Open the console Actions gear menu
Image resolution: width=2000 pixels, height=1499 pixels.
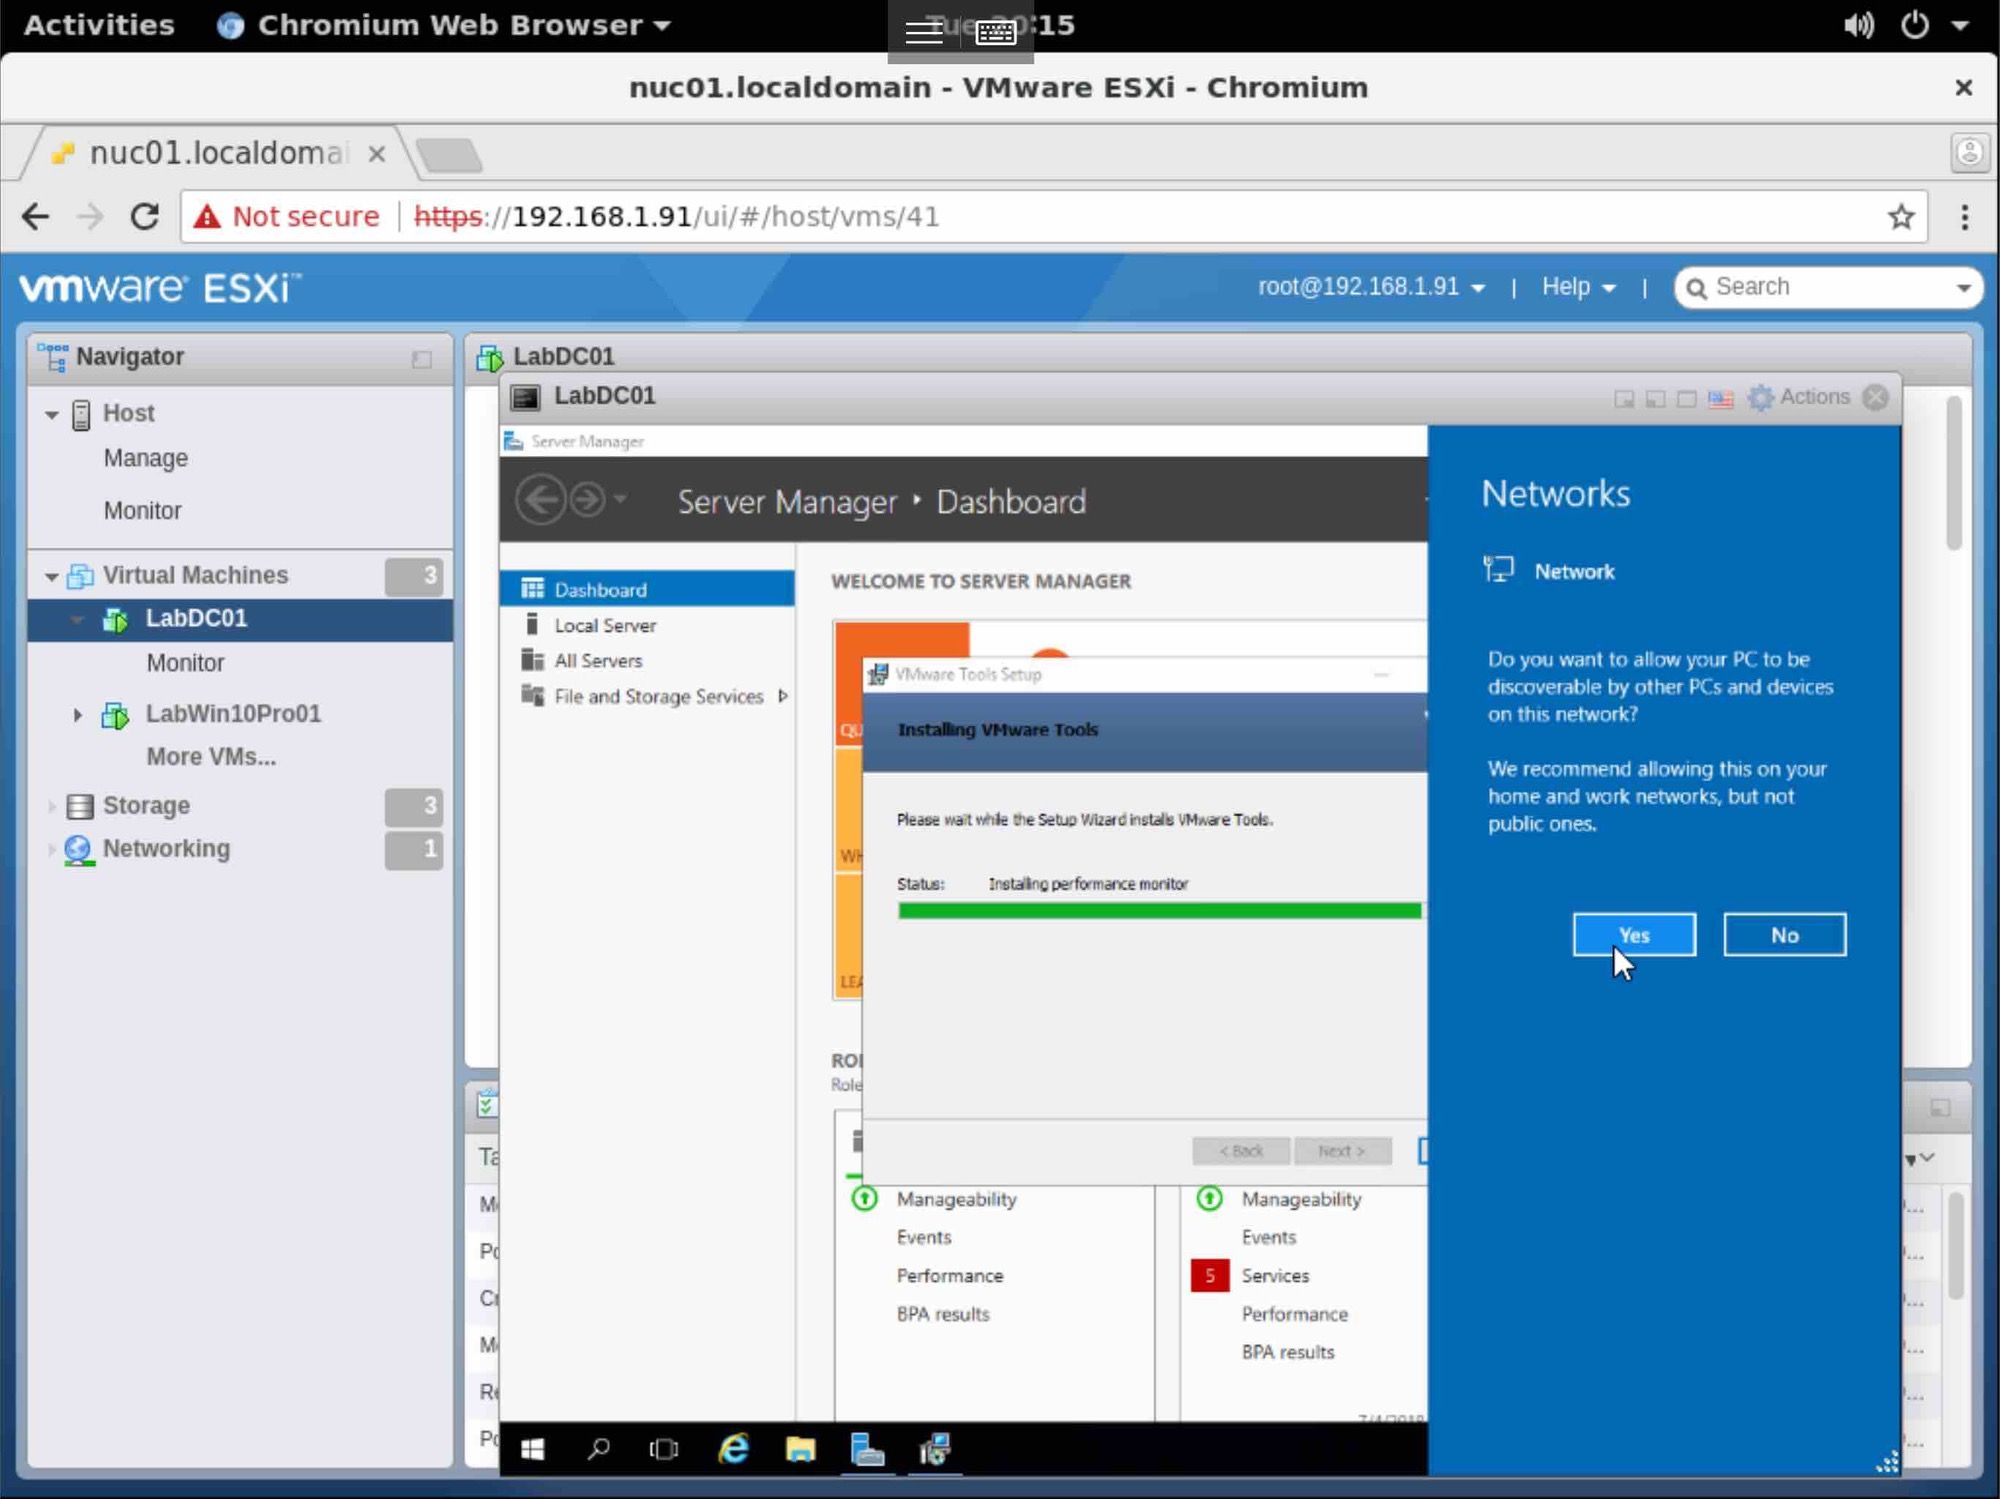pos(1799,397)
